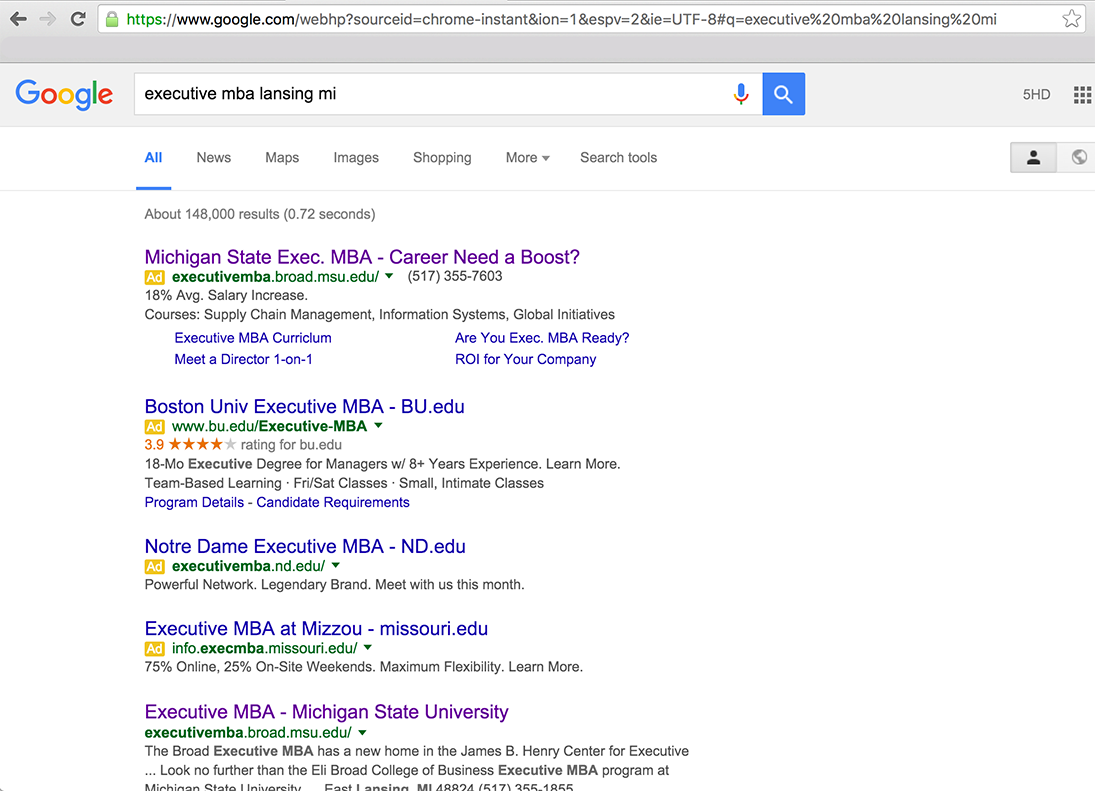Click the blue search magnifier button
Screen dimensions: 1095x791
[784, 94]
